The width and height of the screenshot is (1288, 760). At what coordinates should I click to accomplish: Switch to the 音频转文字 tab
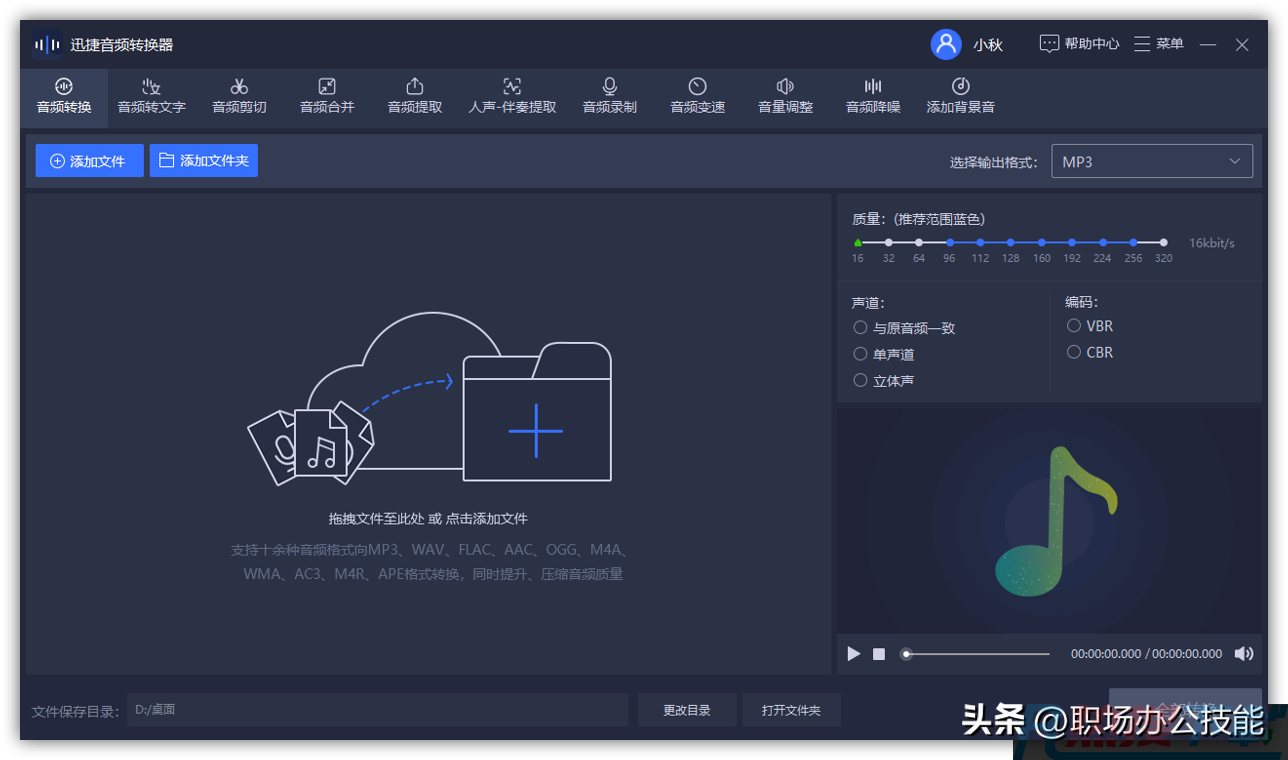pos(151,97)
